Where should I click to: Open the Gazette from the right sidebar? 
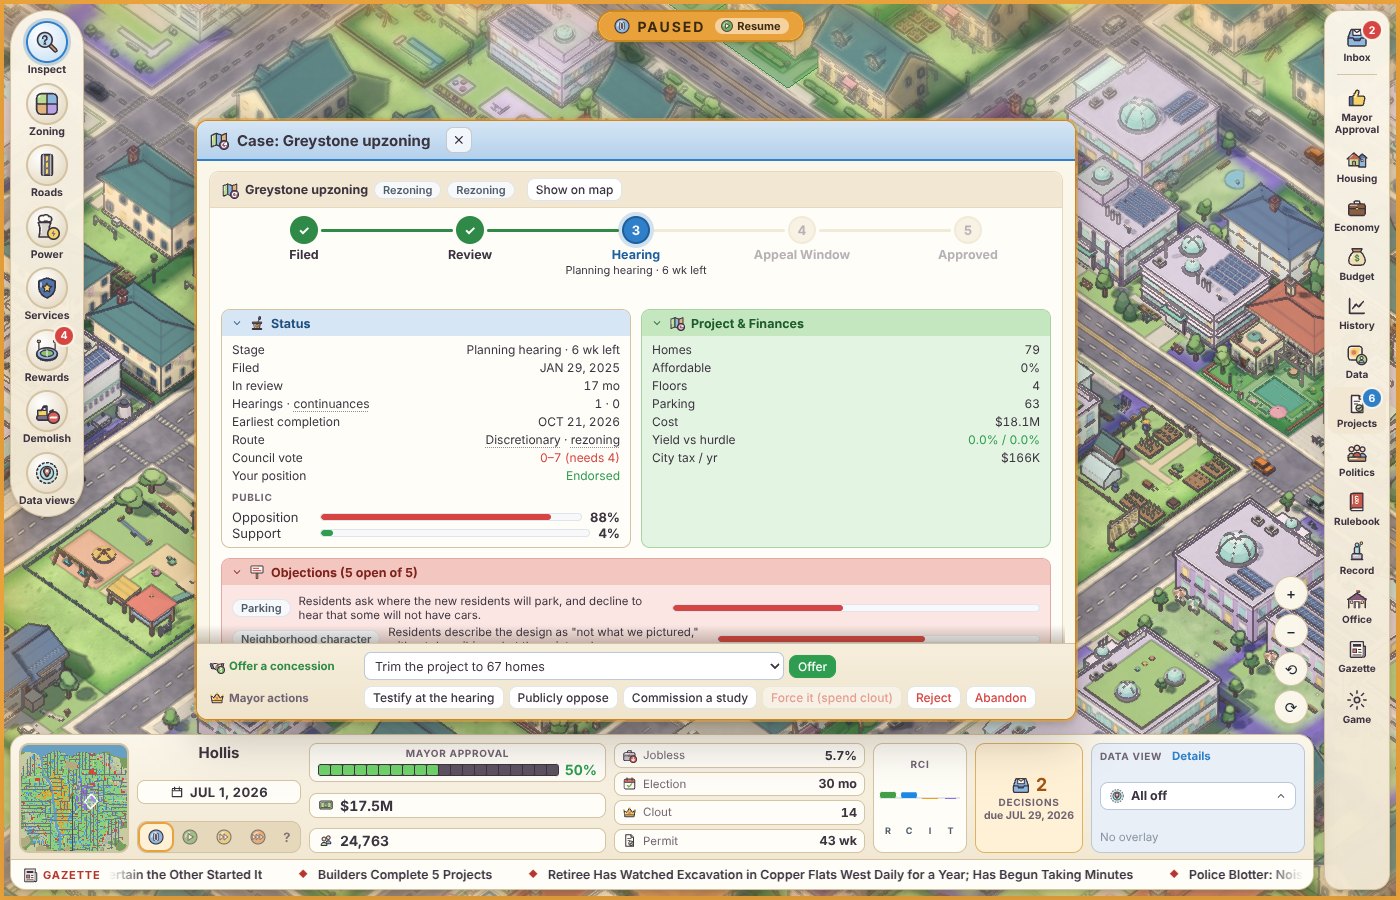1357,656
